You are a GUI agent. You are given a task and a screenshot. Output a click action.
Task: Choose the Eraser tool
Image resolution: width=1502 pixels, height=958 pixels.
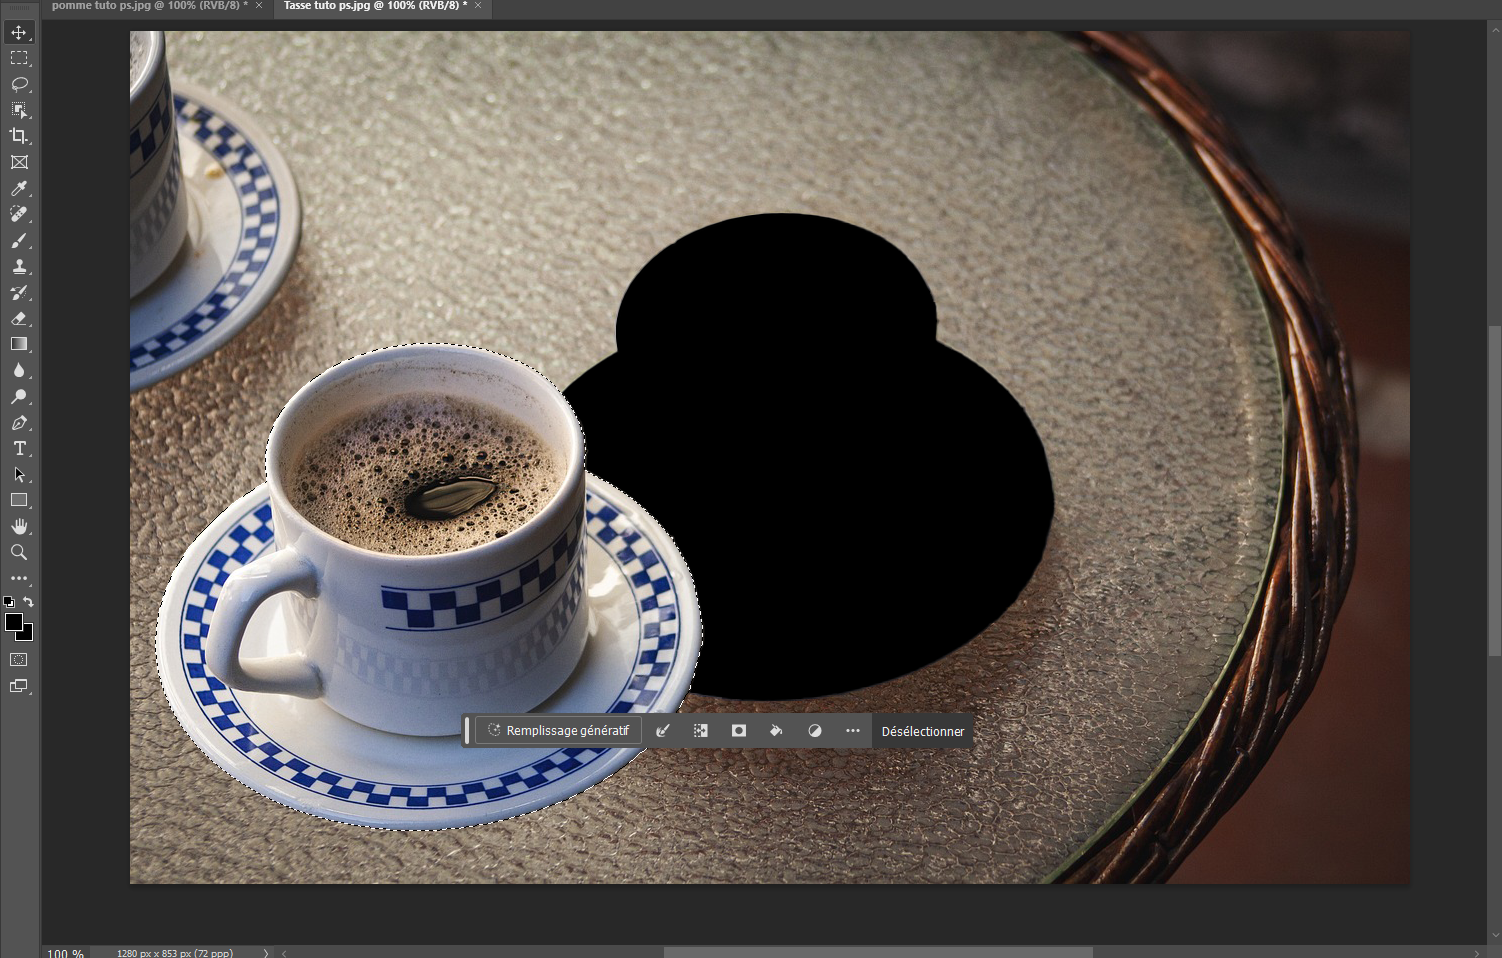point(19,318)
